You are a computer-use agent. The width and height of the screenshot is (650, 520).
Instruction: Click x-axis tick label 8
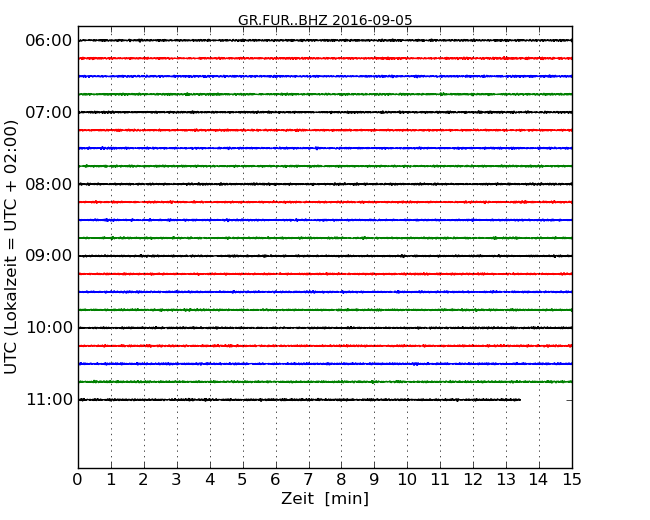coord(341,479)
